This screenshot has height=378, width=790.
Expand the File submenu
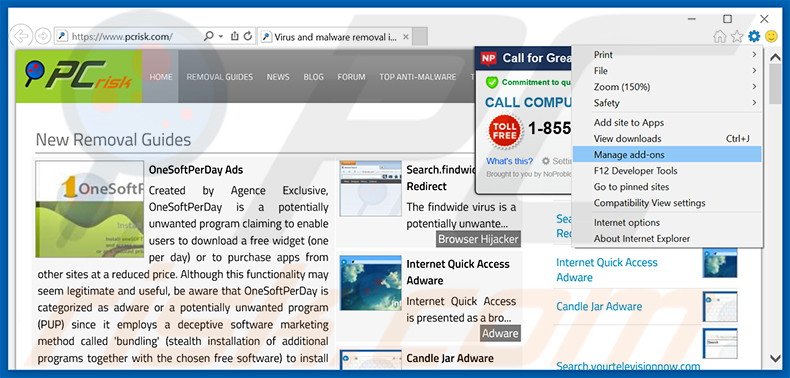[x=667, y=71]
